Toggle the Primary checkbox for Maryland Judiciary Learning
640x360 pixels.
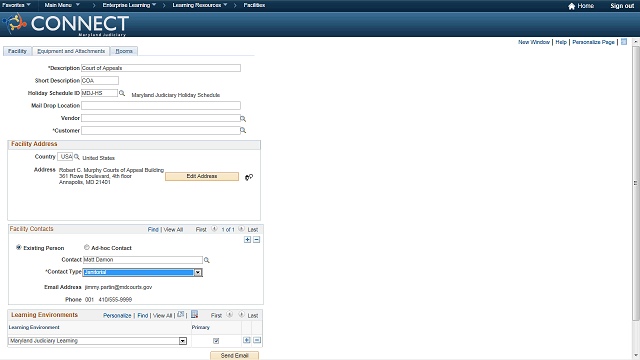click(x=216, y=341)
